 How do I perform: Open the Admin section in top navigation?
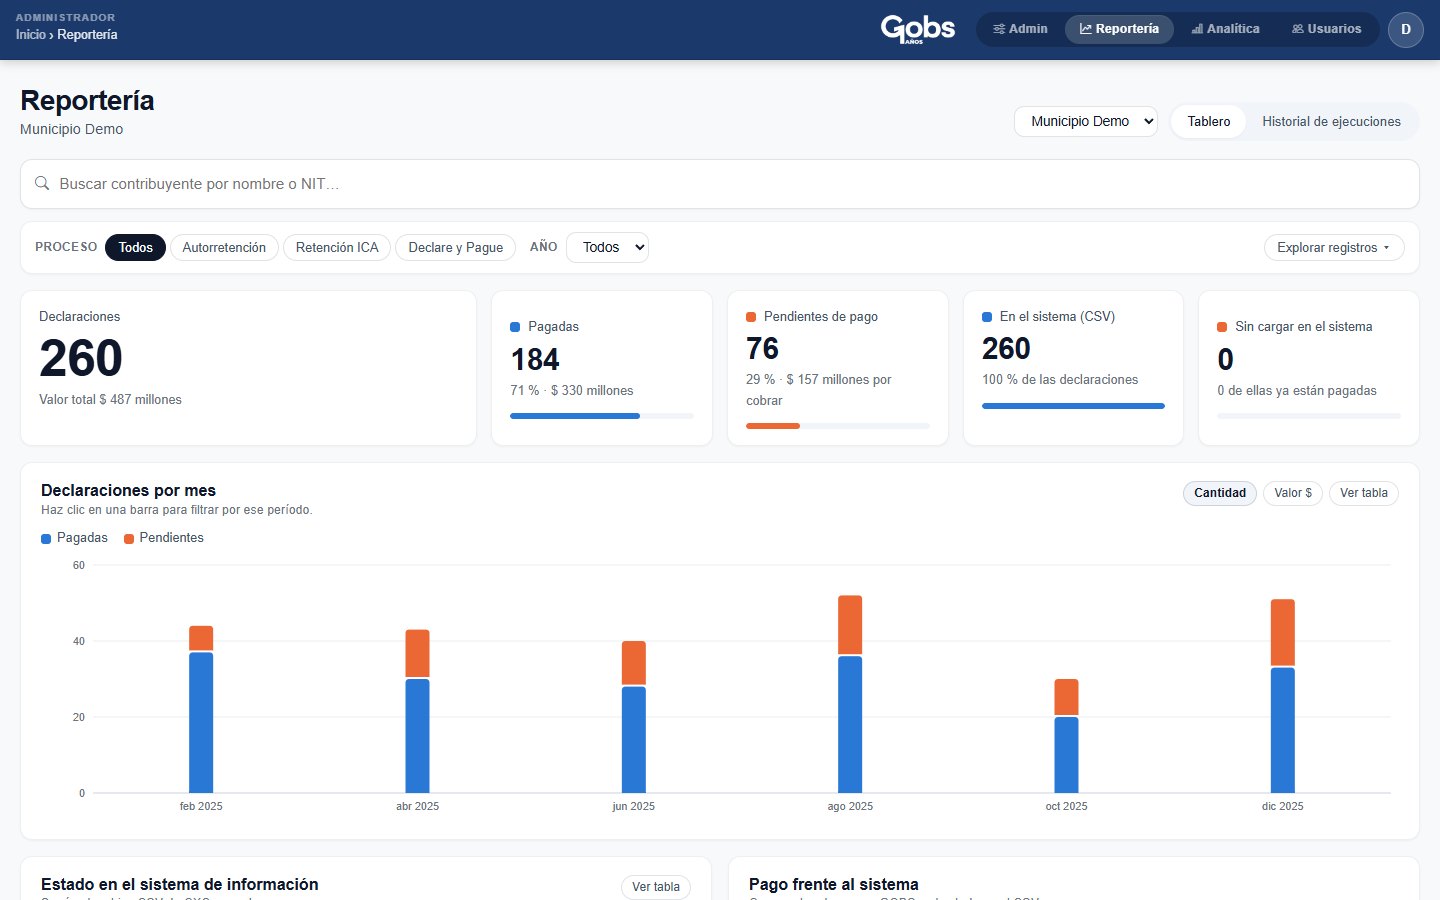click(1020, 29)
